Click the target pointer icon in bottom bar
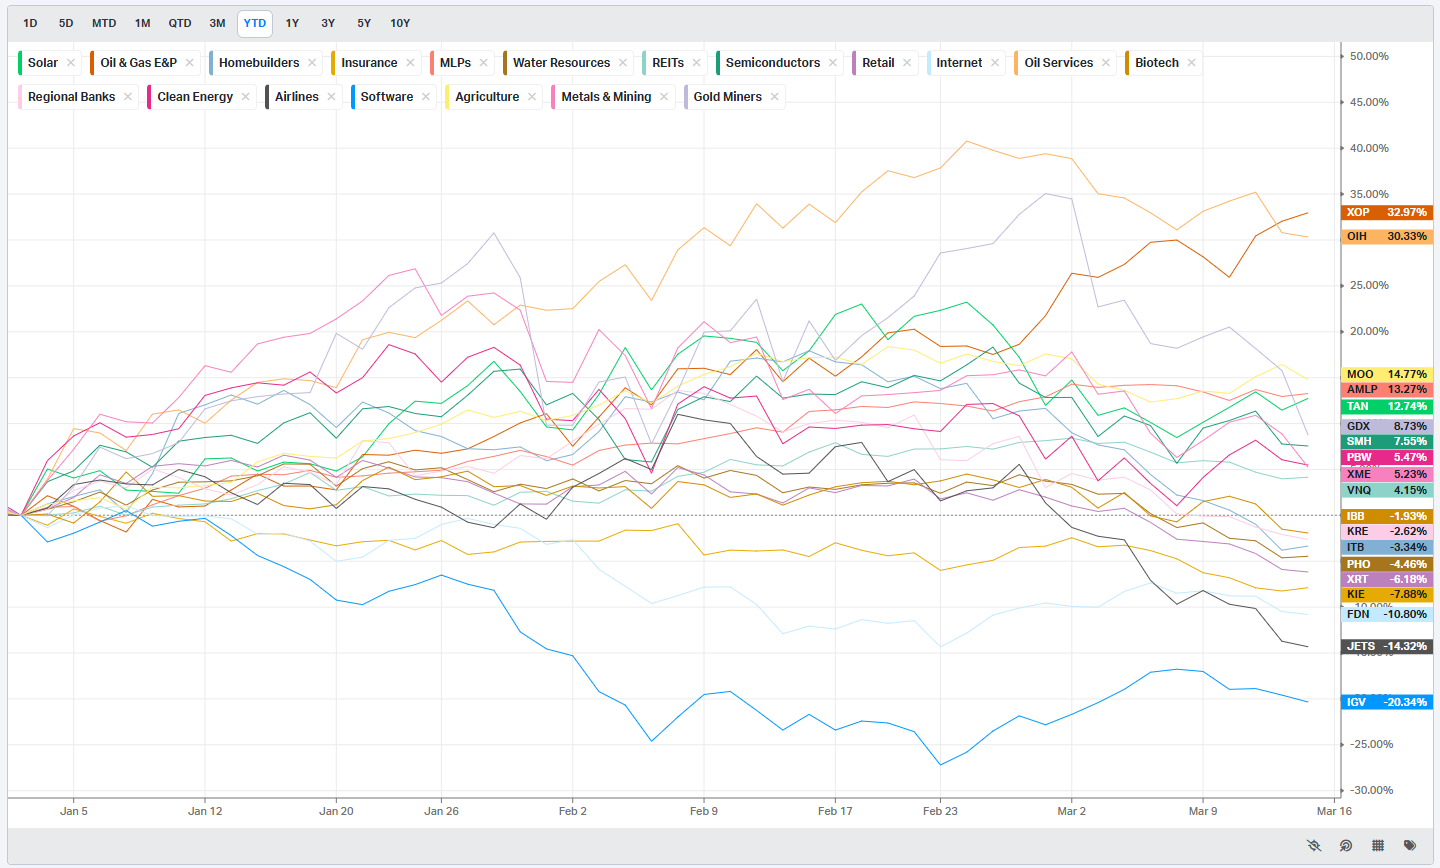This screenshot has width=1440, height=868. point(1346,845)
